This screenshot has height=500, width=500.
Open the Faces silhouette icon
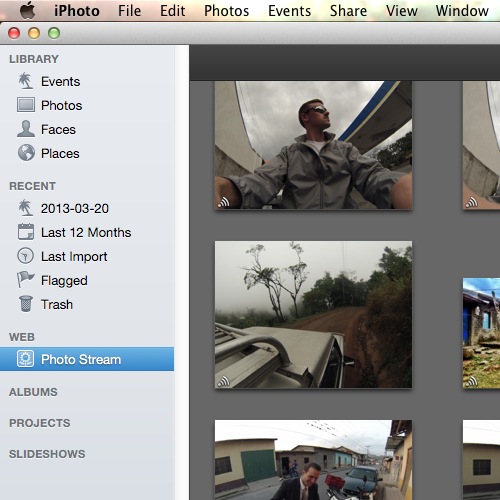26,129
